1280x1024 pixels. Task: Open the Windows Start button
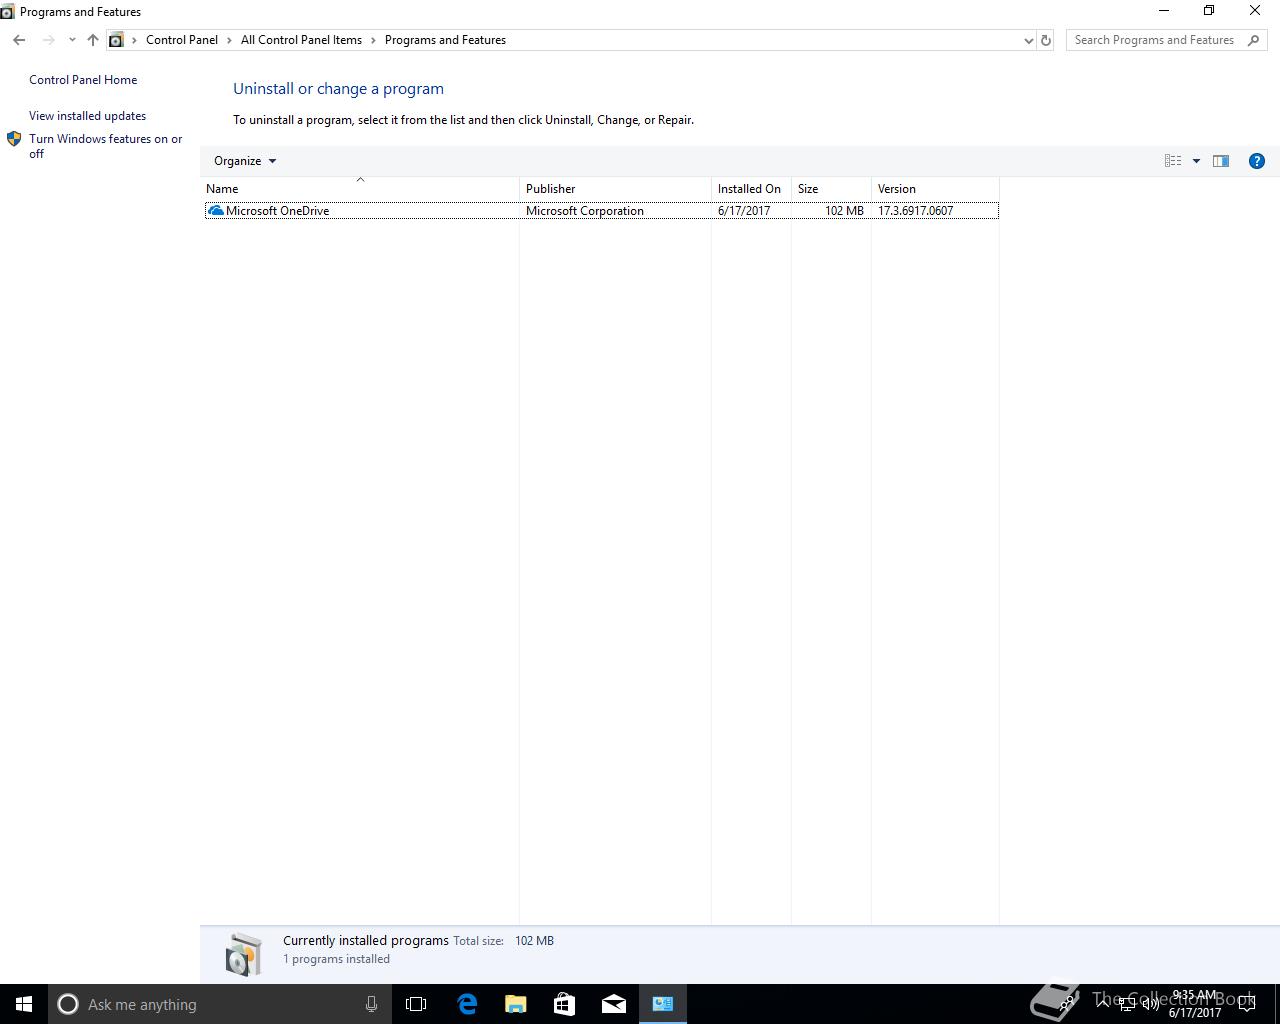[24, 1004]
